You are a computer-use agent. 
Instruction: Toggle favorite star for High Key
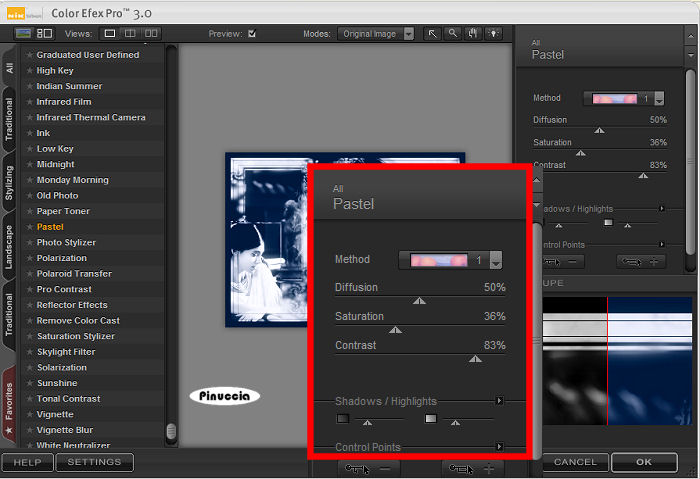pos(29,71)
